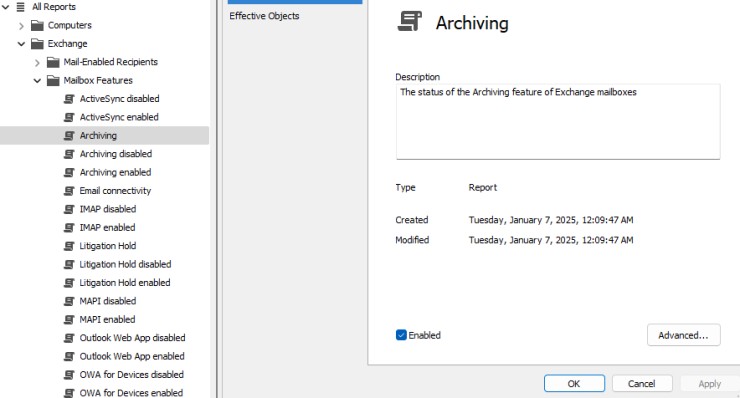Click the Exchange folder icon
740x398 pixels.
point(37,44)
